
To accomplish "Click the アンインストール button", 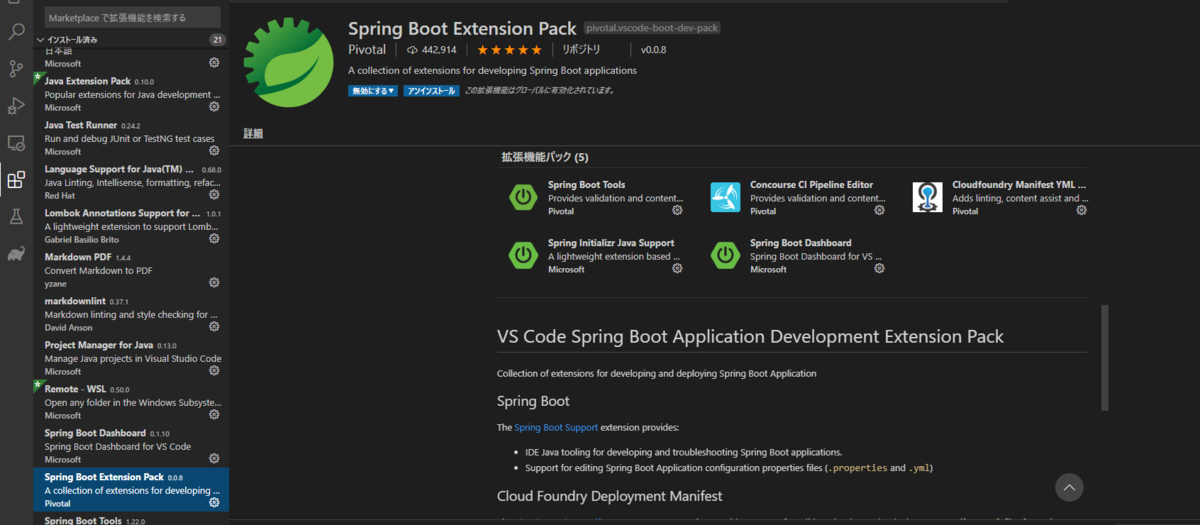I will point(430,90).
